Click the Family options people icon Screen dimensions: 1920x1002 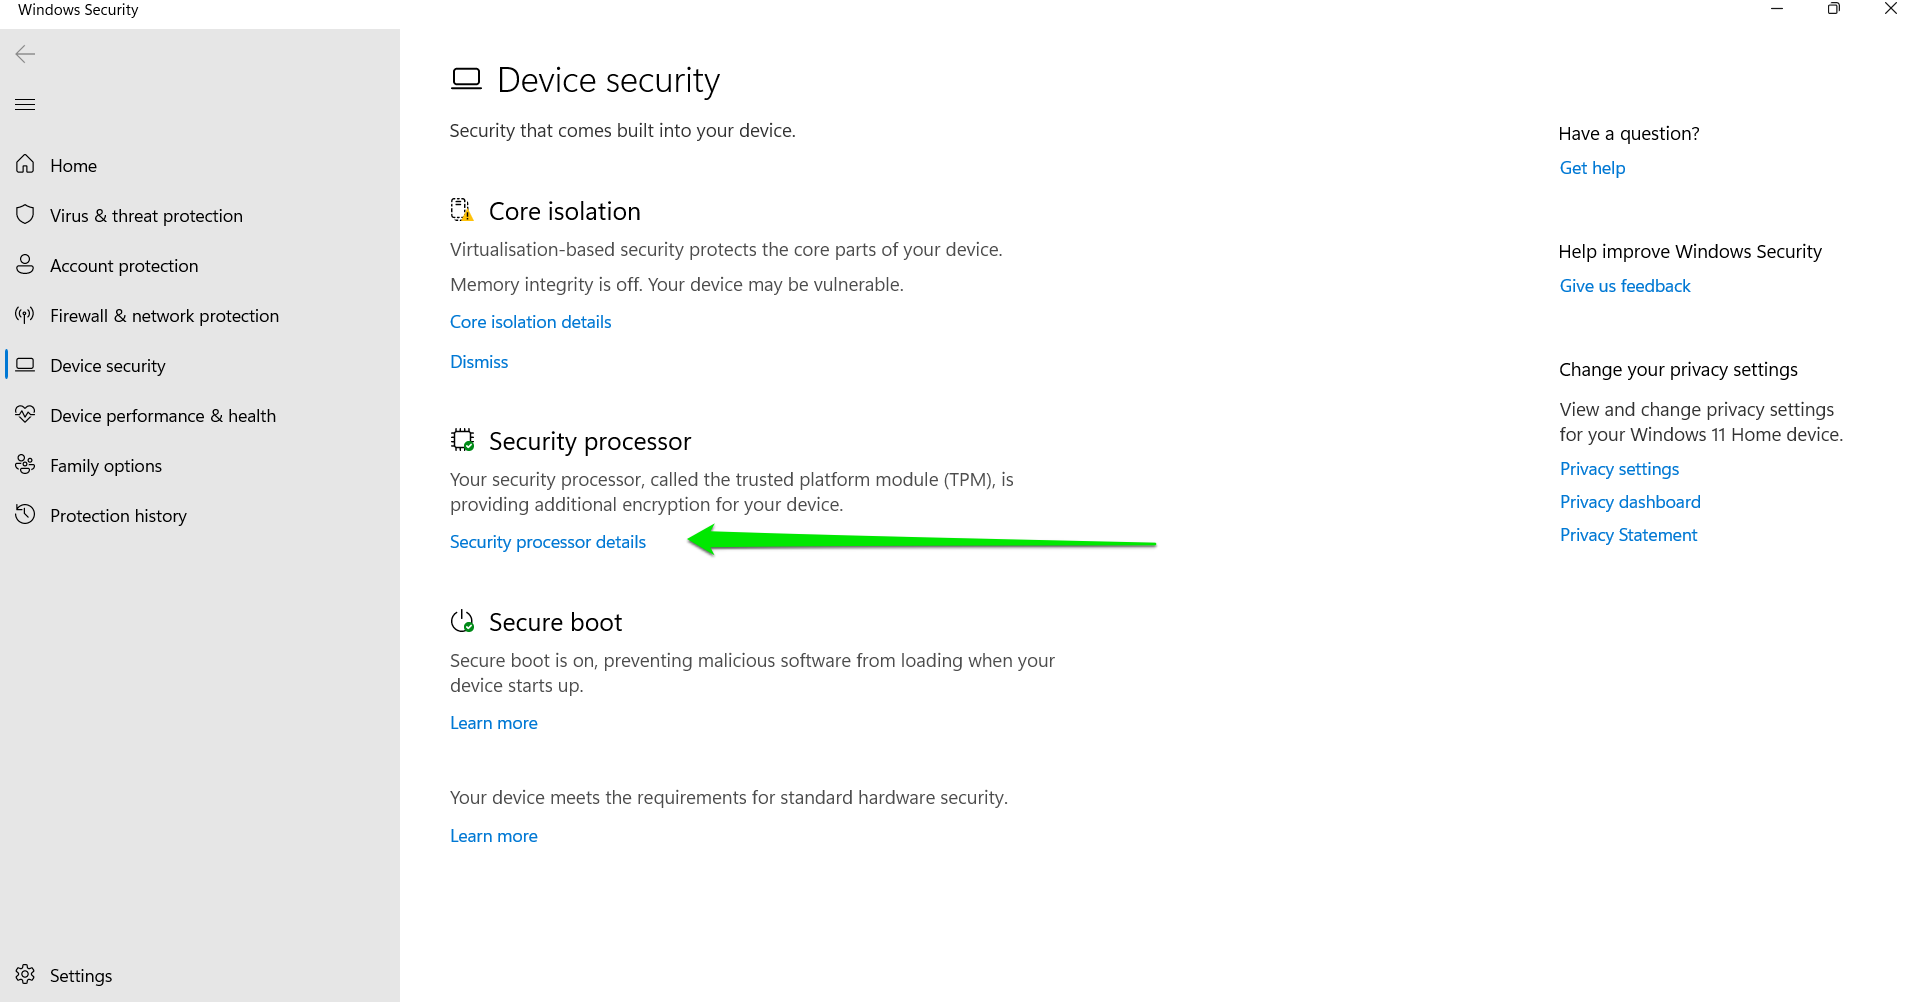[x=25, y=465]
